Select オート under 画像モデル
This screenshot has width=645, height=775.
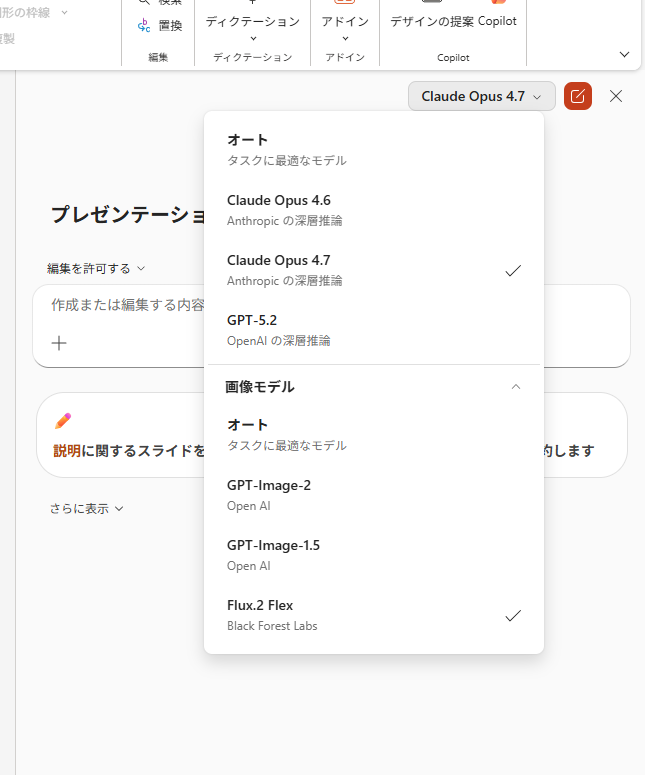(374, 434)
